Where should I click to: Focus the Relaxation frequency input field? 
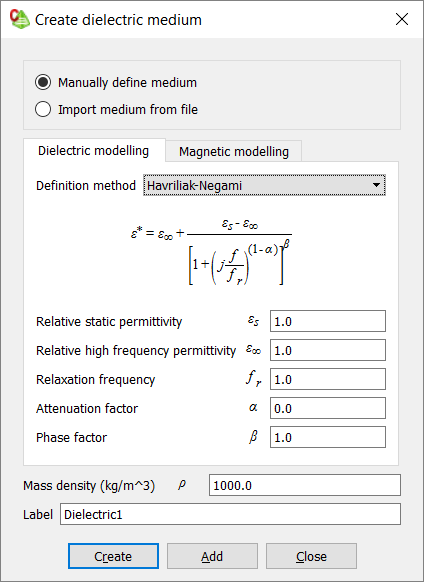click(327, 379)
